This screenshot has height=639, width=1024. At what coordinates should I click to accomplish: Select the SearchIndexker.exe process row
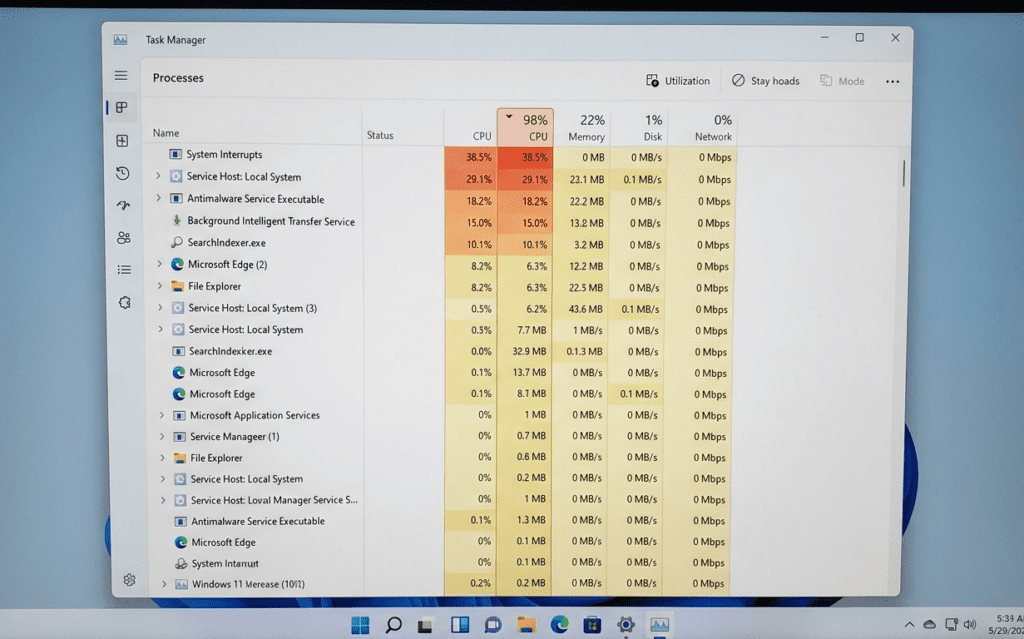click(441, 352)
